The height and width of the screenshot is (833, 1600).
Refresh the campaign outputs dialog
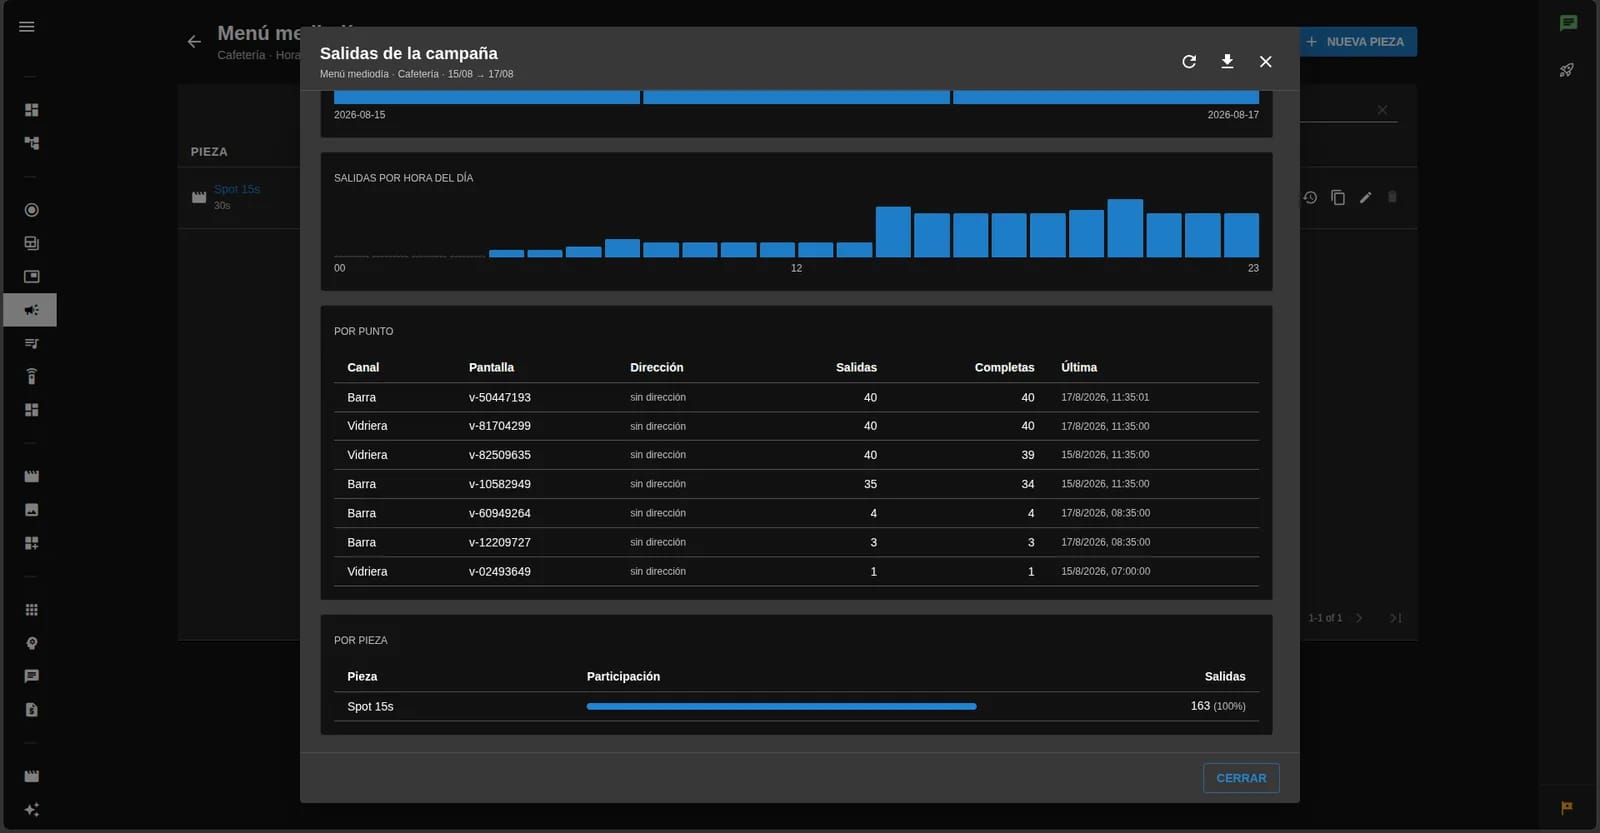[x=1189, y=62]
